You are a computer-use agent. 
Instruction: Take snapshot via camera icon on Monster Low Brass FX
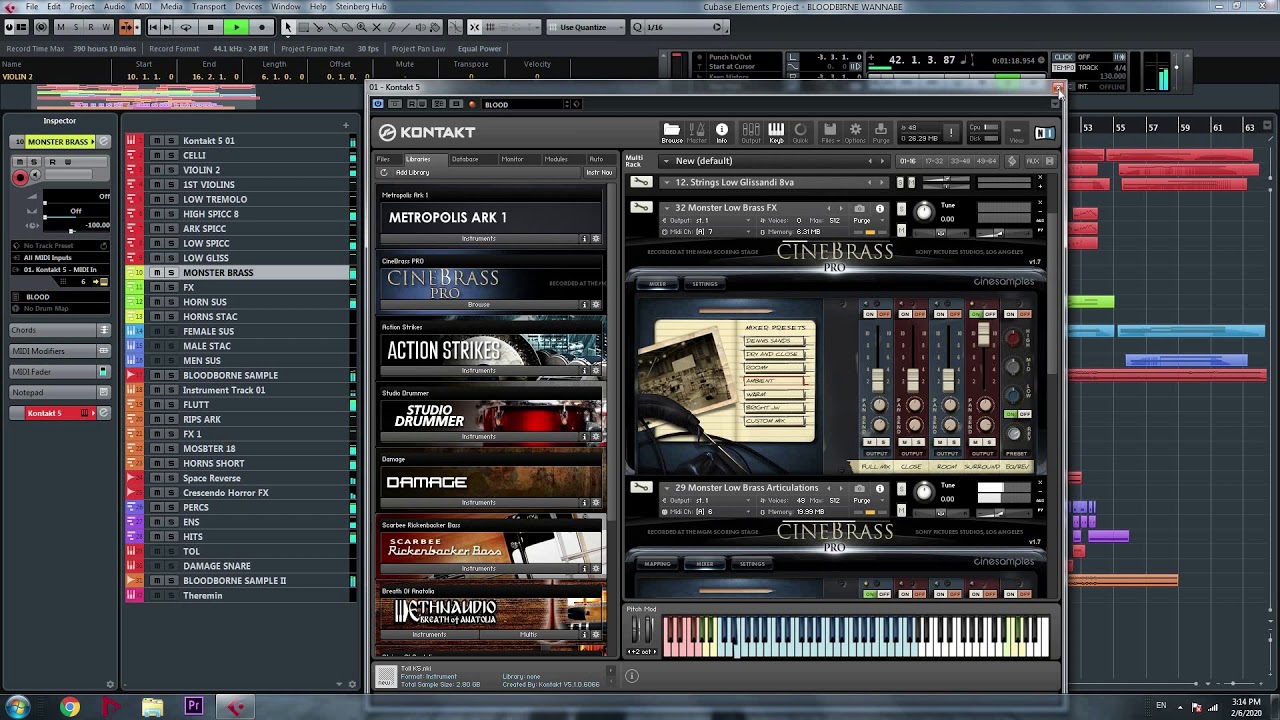tap(859, 209)
